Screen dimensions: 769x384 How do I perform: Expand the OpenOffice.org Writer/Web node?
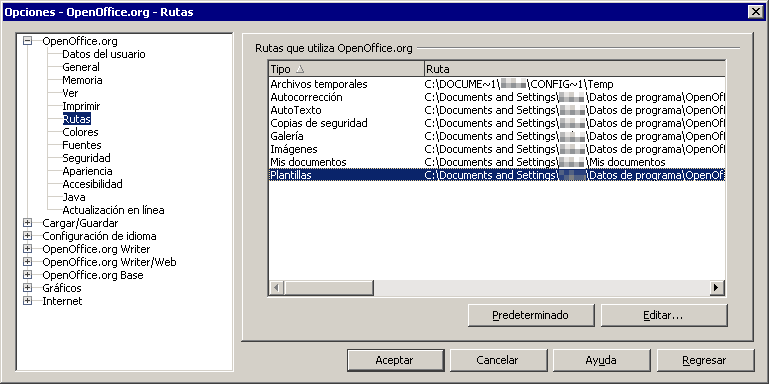coord(27,262)
